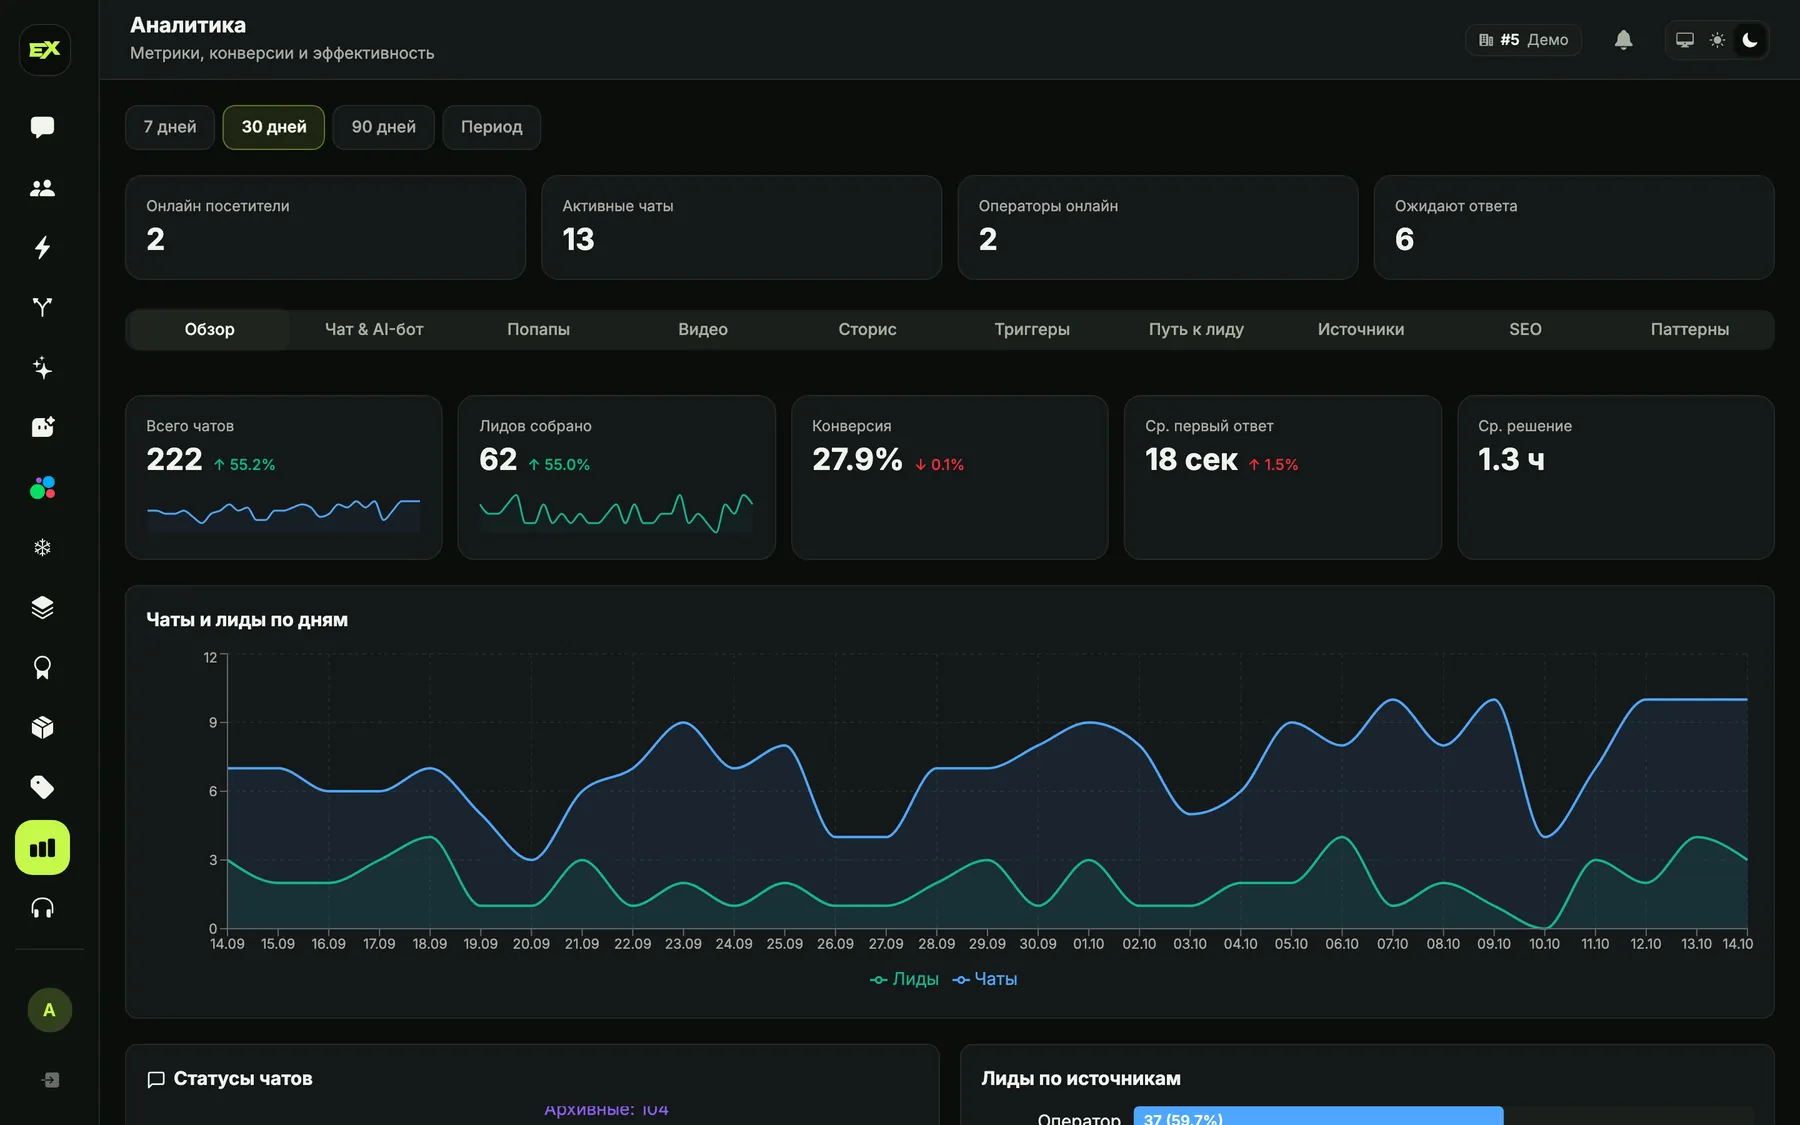This screenshot has width=1800, height=1125.
Task: Switch to system theme monitor icon
Action: click(1685, 40)
